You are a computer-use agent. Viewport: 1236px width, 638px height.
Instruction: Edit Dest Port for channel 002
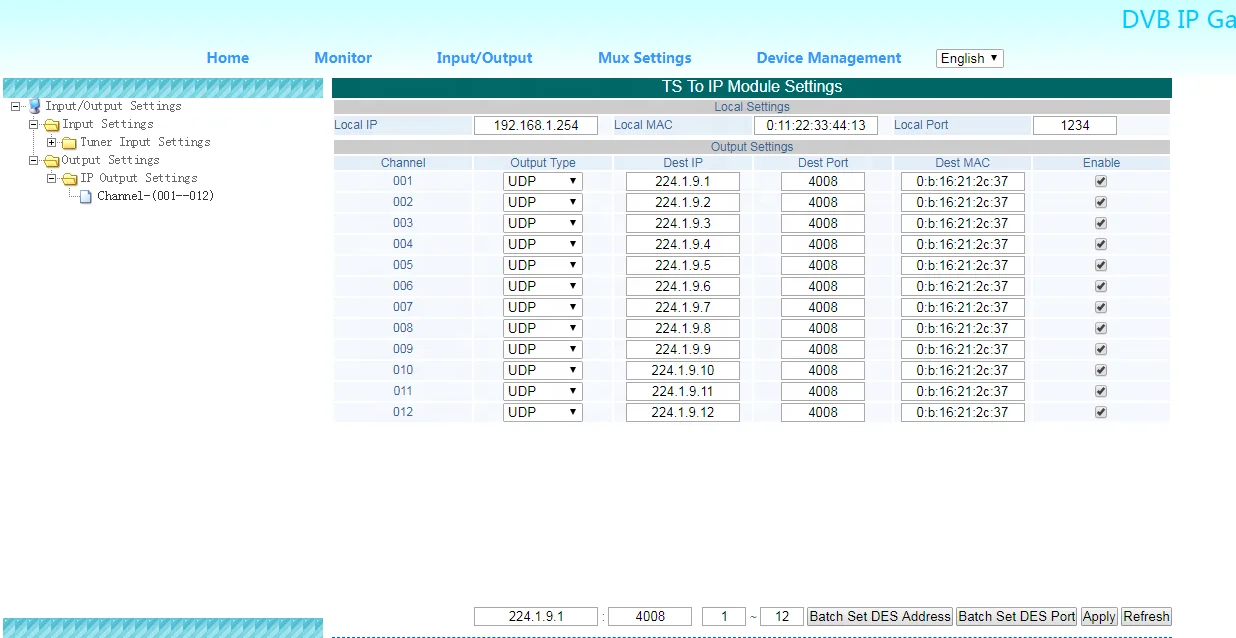click(823, 202)
